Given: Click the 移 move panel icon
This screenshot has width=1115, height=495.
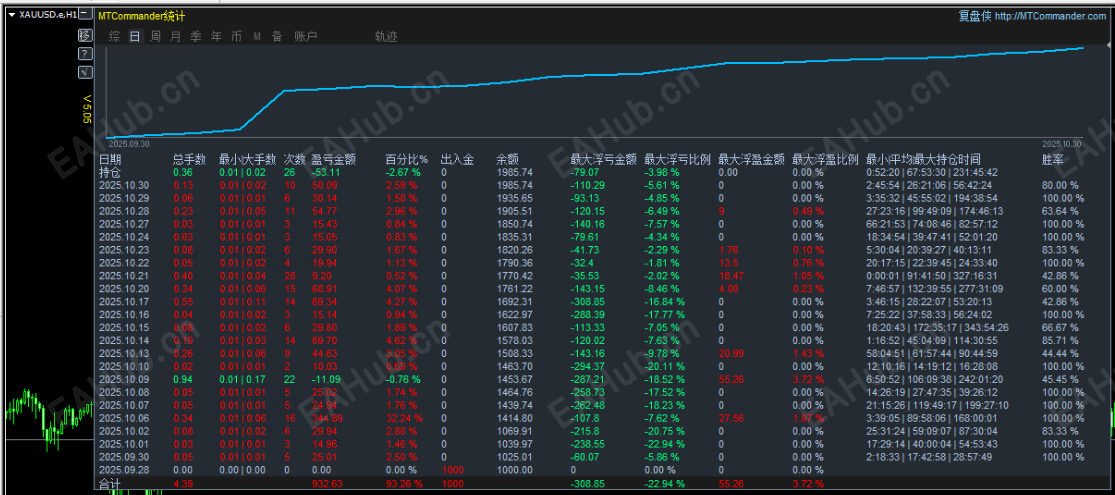Looking at the screenshot, I should click(x=85, y=35).
